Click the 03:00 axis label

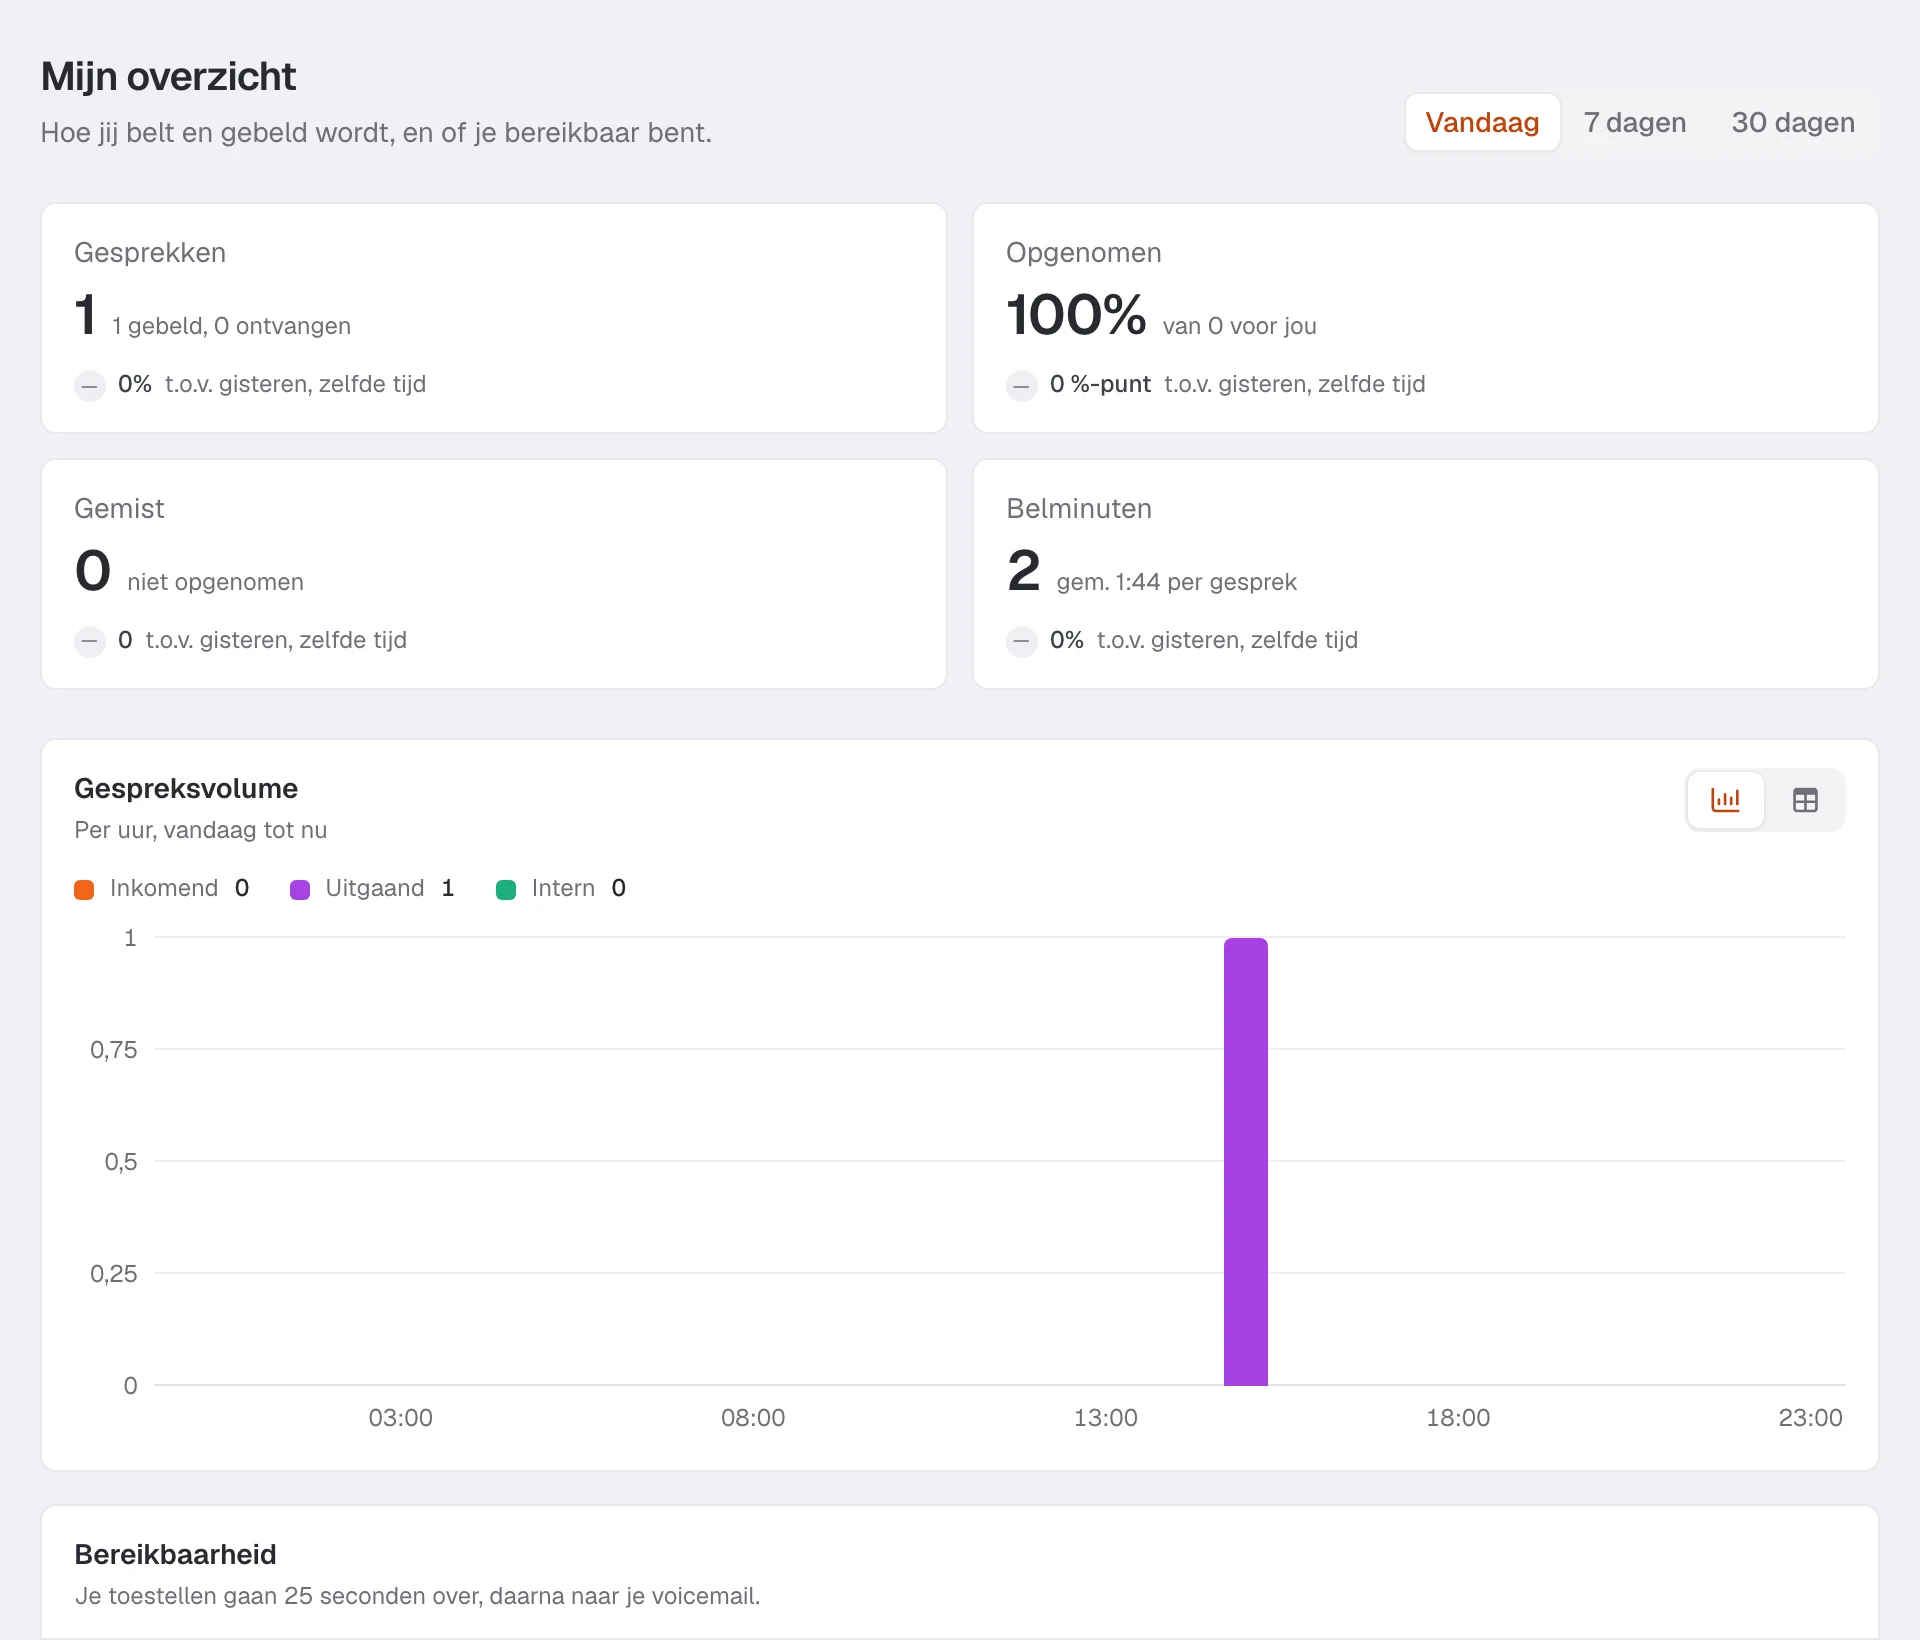pos(400,1417)
